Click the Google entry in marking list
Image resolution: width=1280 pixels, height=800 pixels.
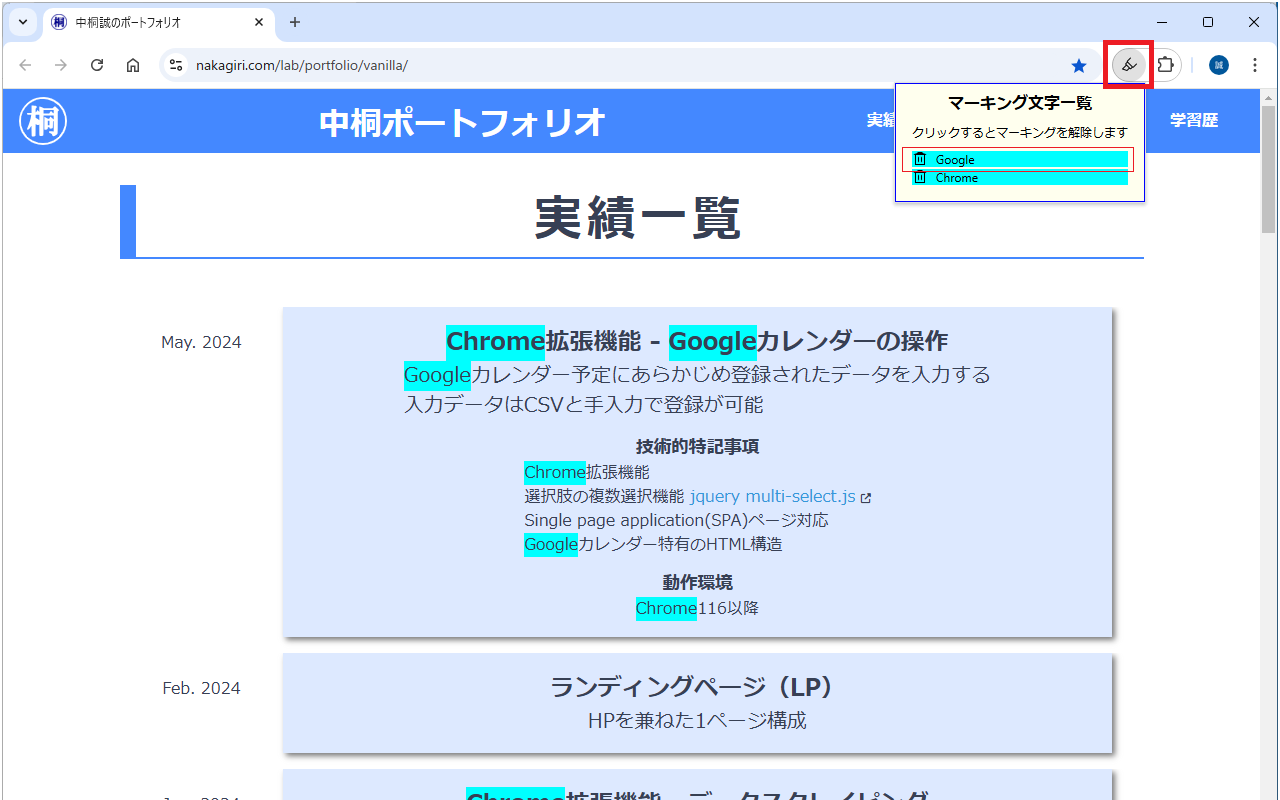pyautogui.click(x=1019, y=160)
